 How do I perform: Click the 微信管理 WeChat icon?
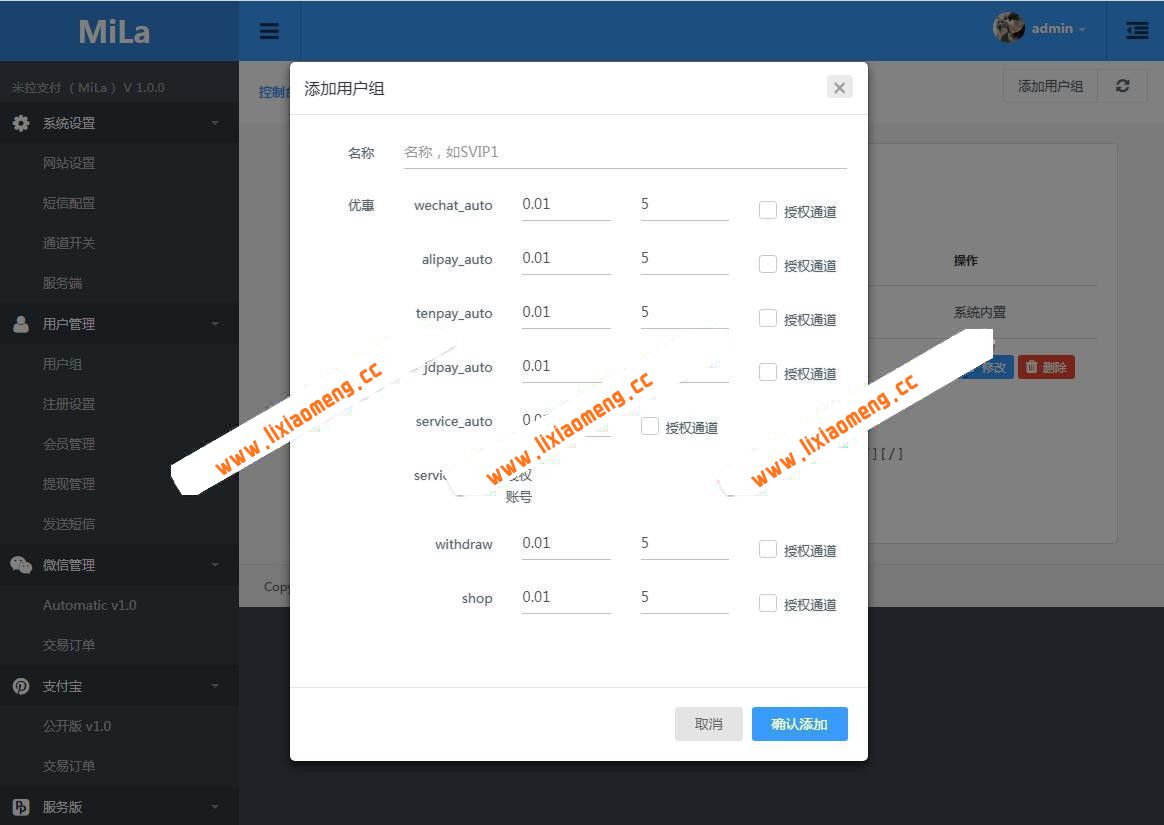pyautogui.click(x=22, y=564)
